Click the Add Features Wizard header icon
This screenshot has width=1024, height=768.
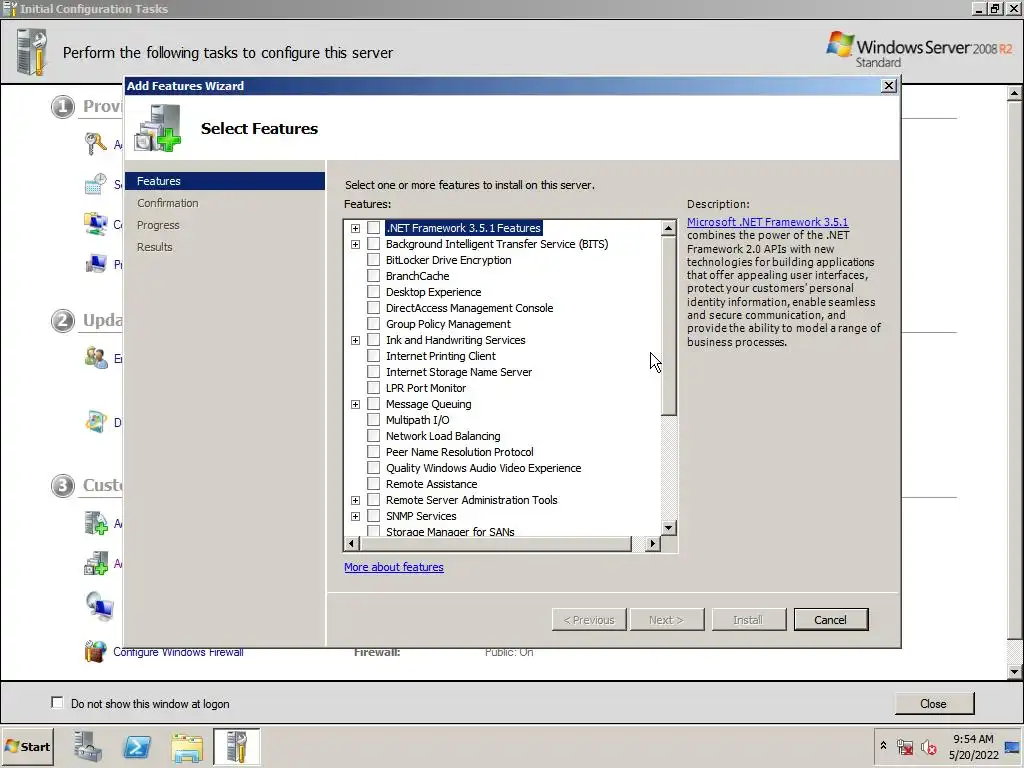click(x=157, y=128)
